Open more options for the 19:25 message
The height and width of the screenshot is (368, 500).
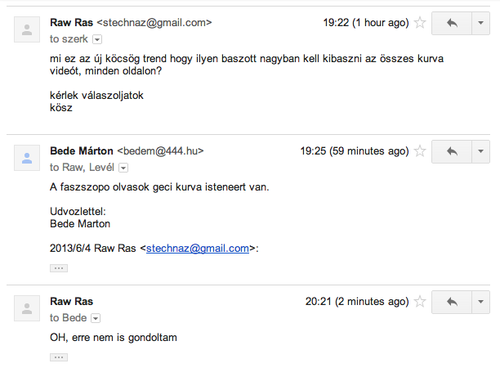[x=481, y=152]
